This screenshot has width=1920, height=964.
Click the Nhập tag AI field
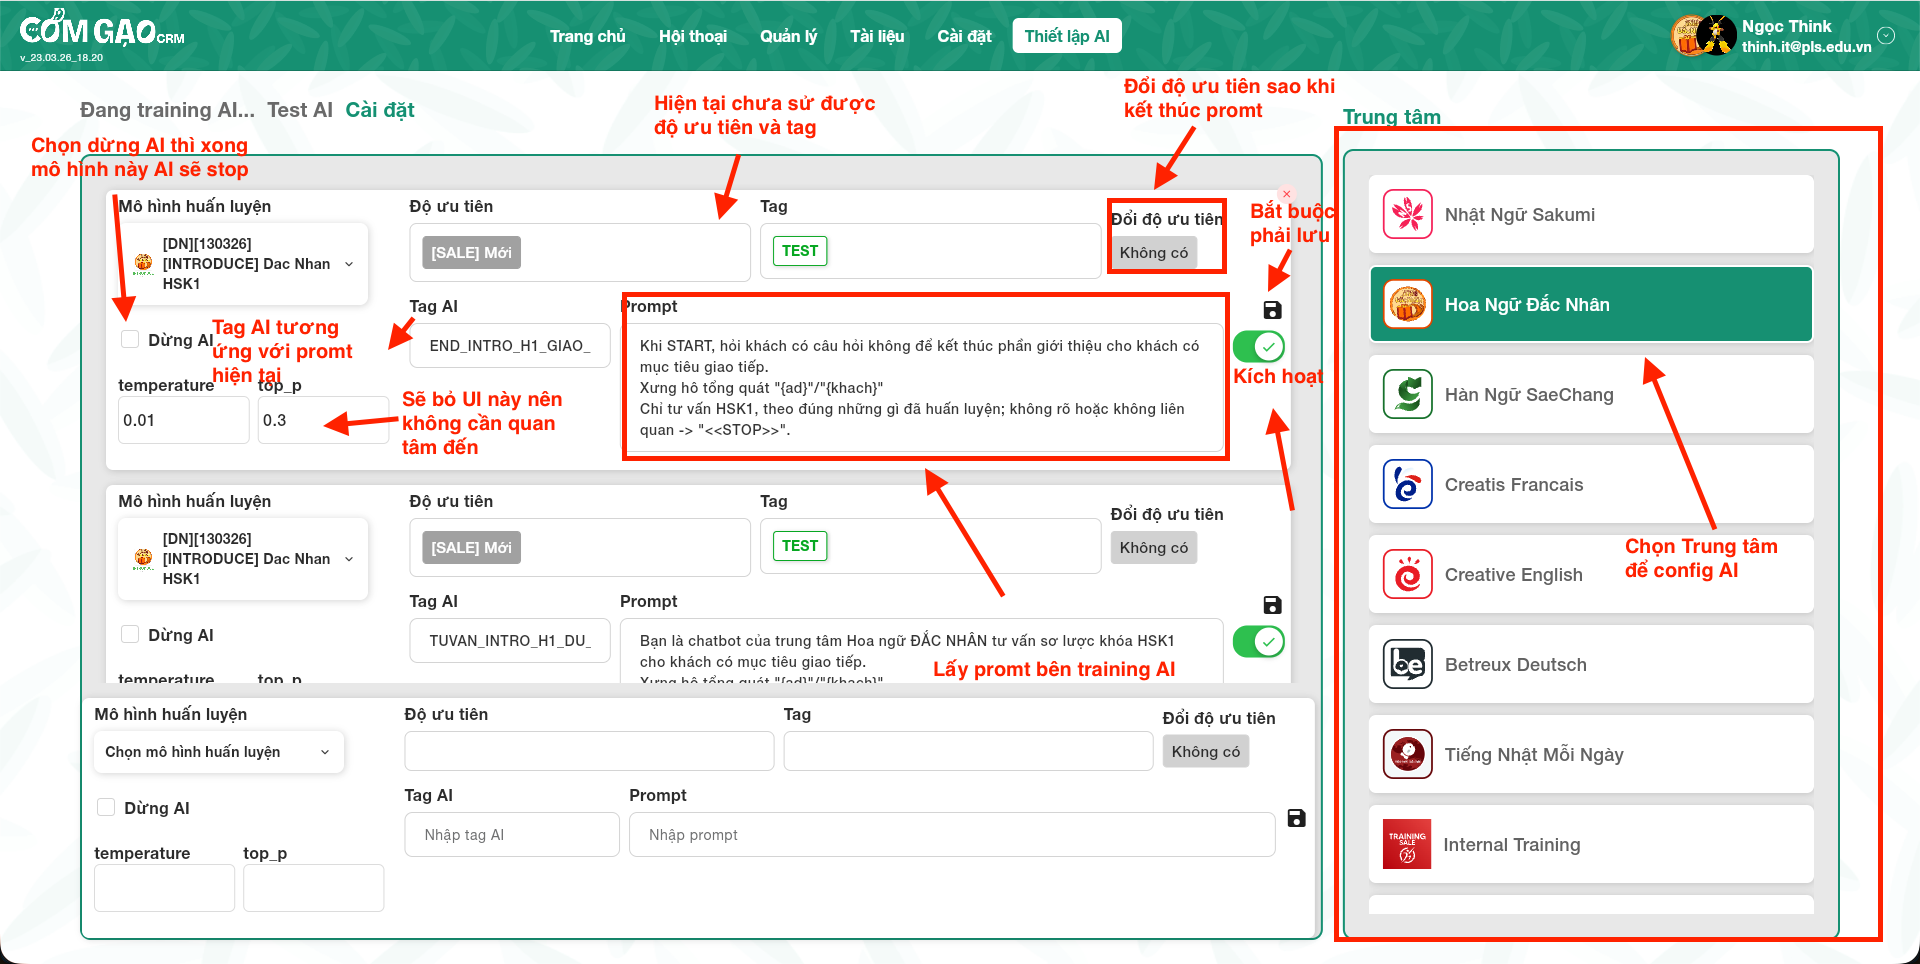[x=512, y=835]
